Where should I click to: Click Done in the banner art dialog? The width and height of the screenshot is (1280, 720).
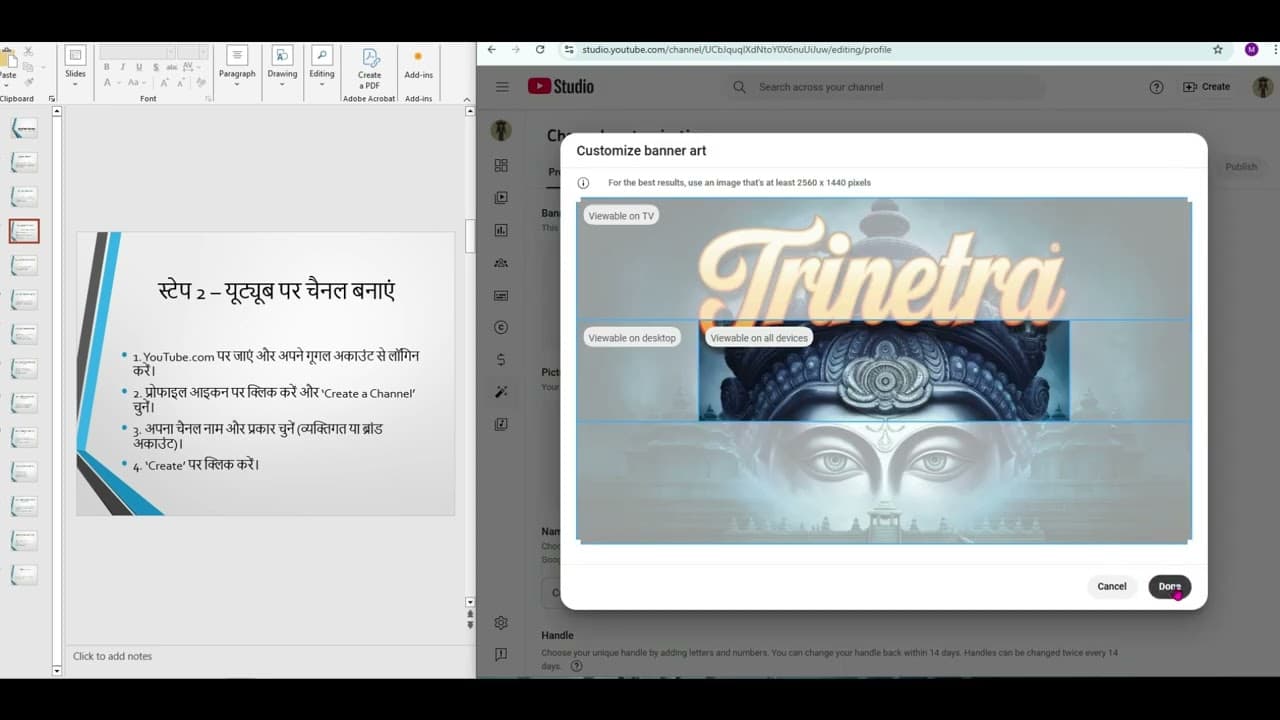click(x=1169, y=587)
